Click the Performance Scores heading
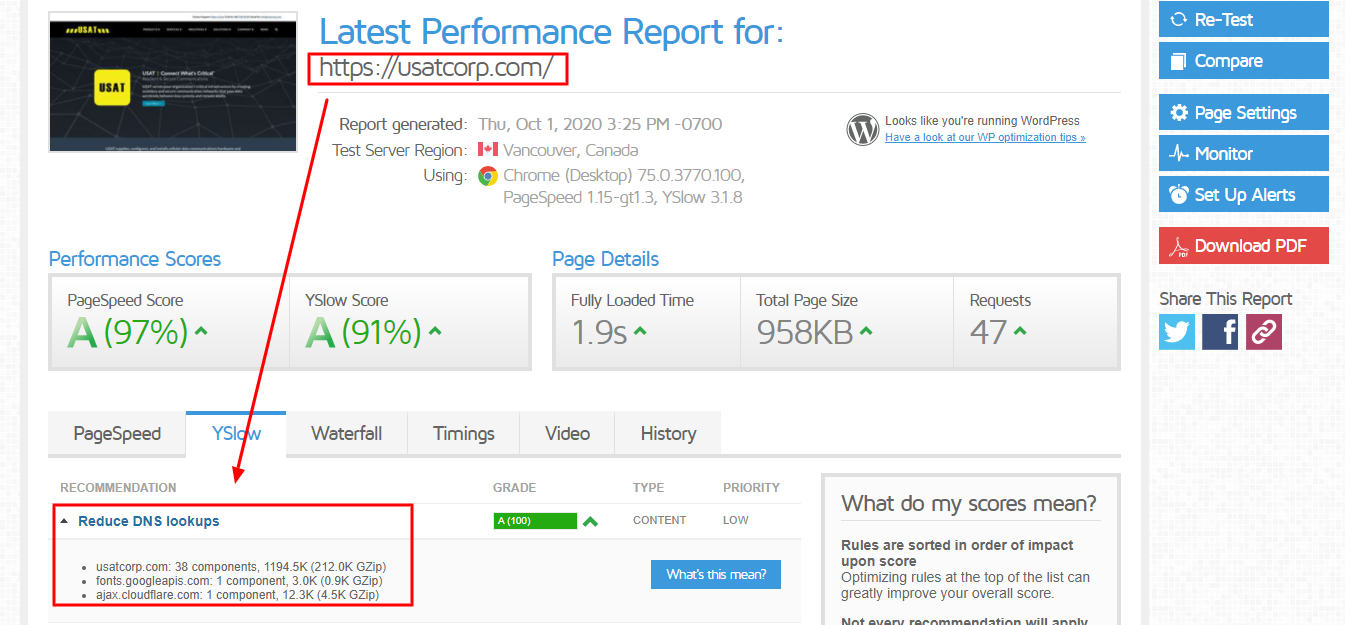Image resolution: width=1345 pixels, height=625 pixels. (x=135, y=259)
